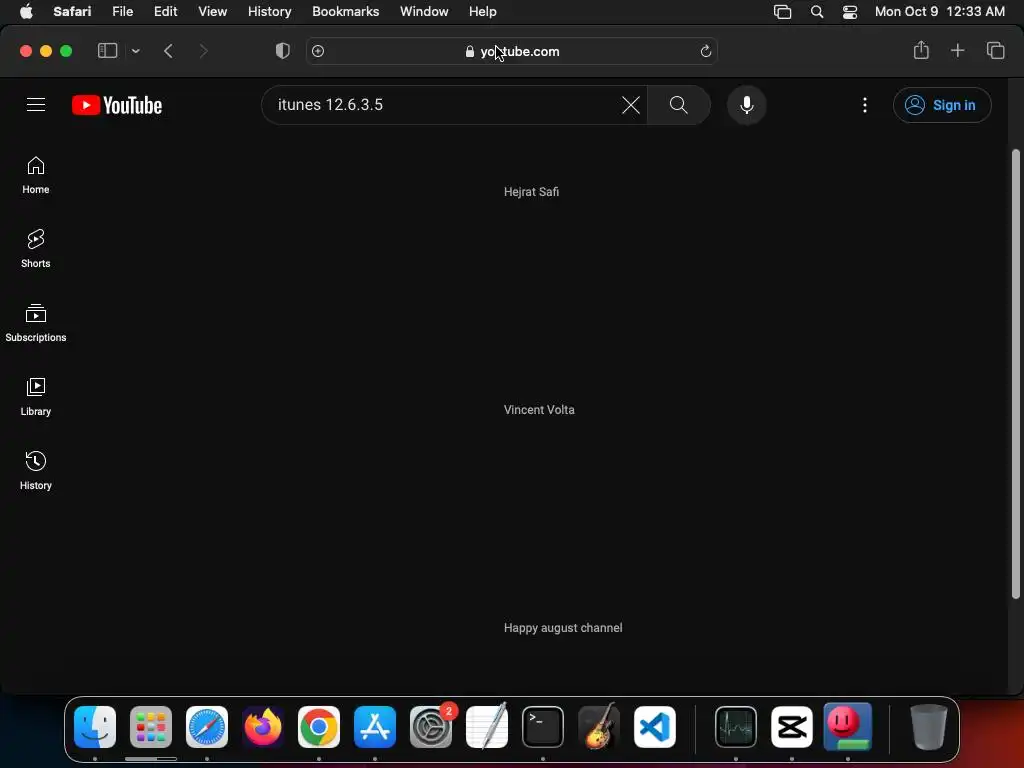Open Activity Monitor from the Dock

(x=736, y=727)
